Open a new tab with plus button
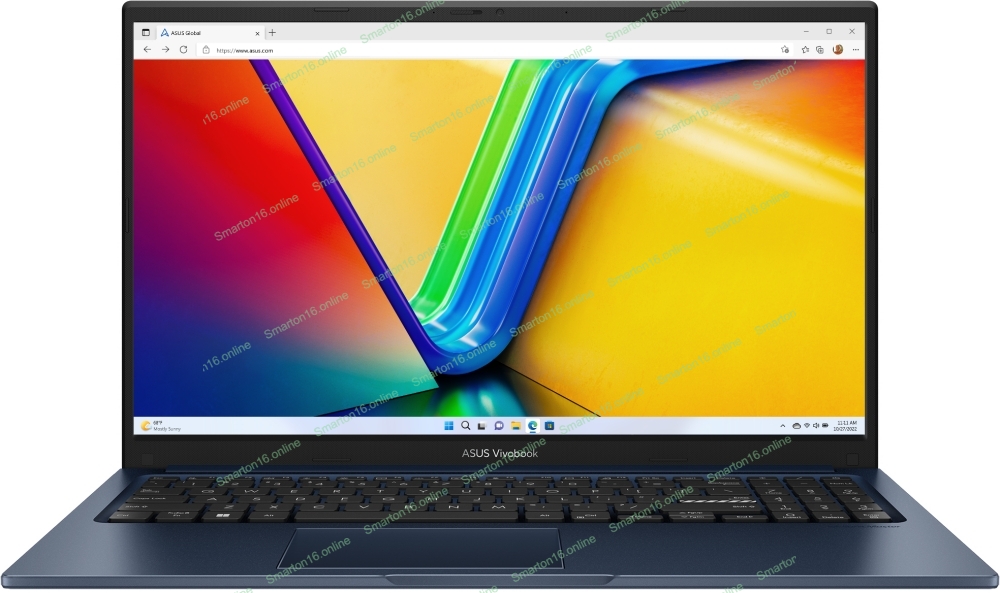The height and width of the screenshot is (593, 1000). 272,32
